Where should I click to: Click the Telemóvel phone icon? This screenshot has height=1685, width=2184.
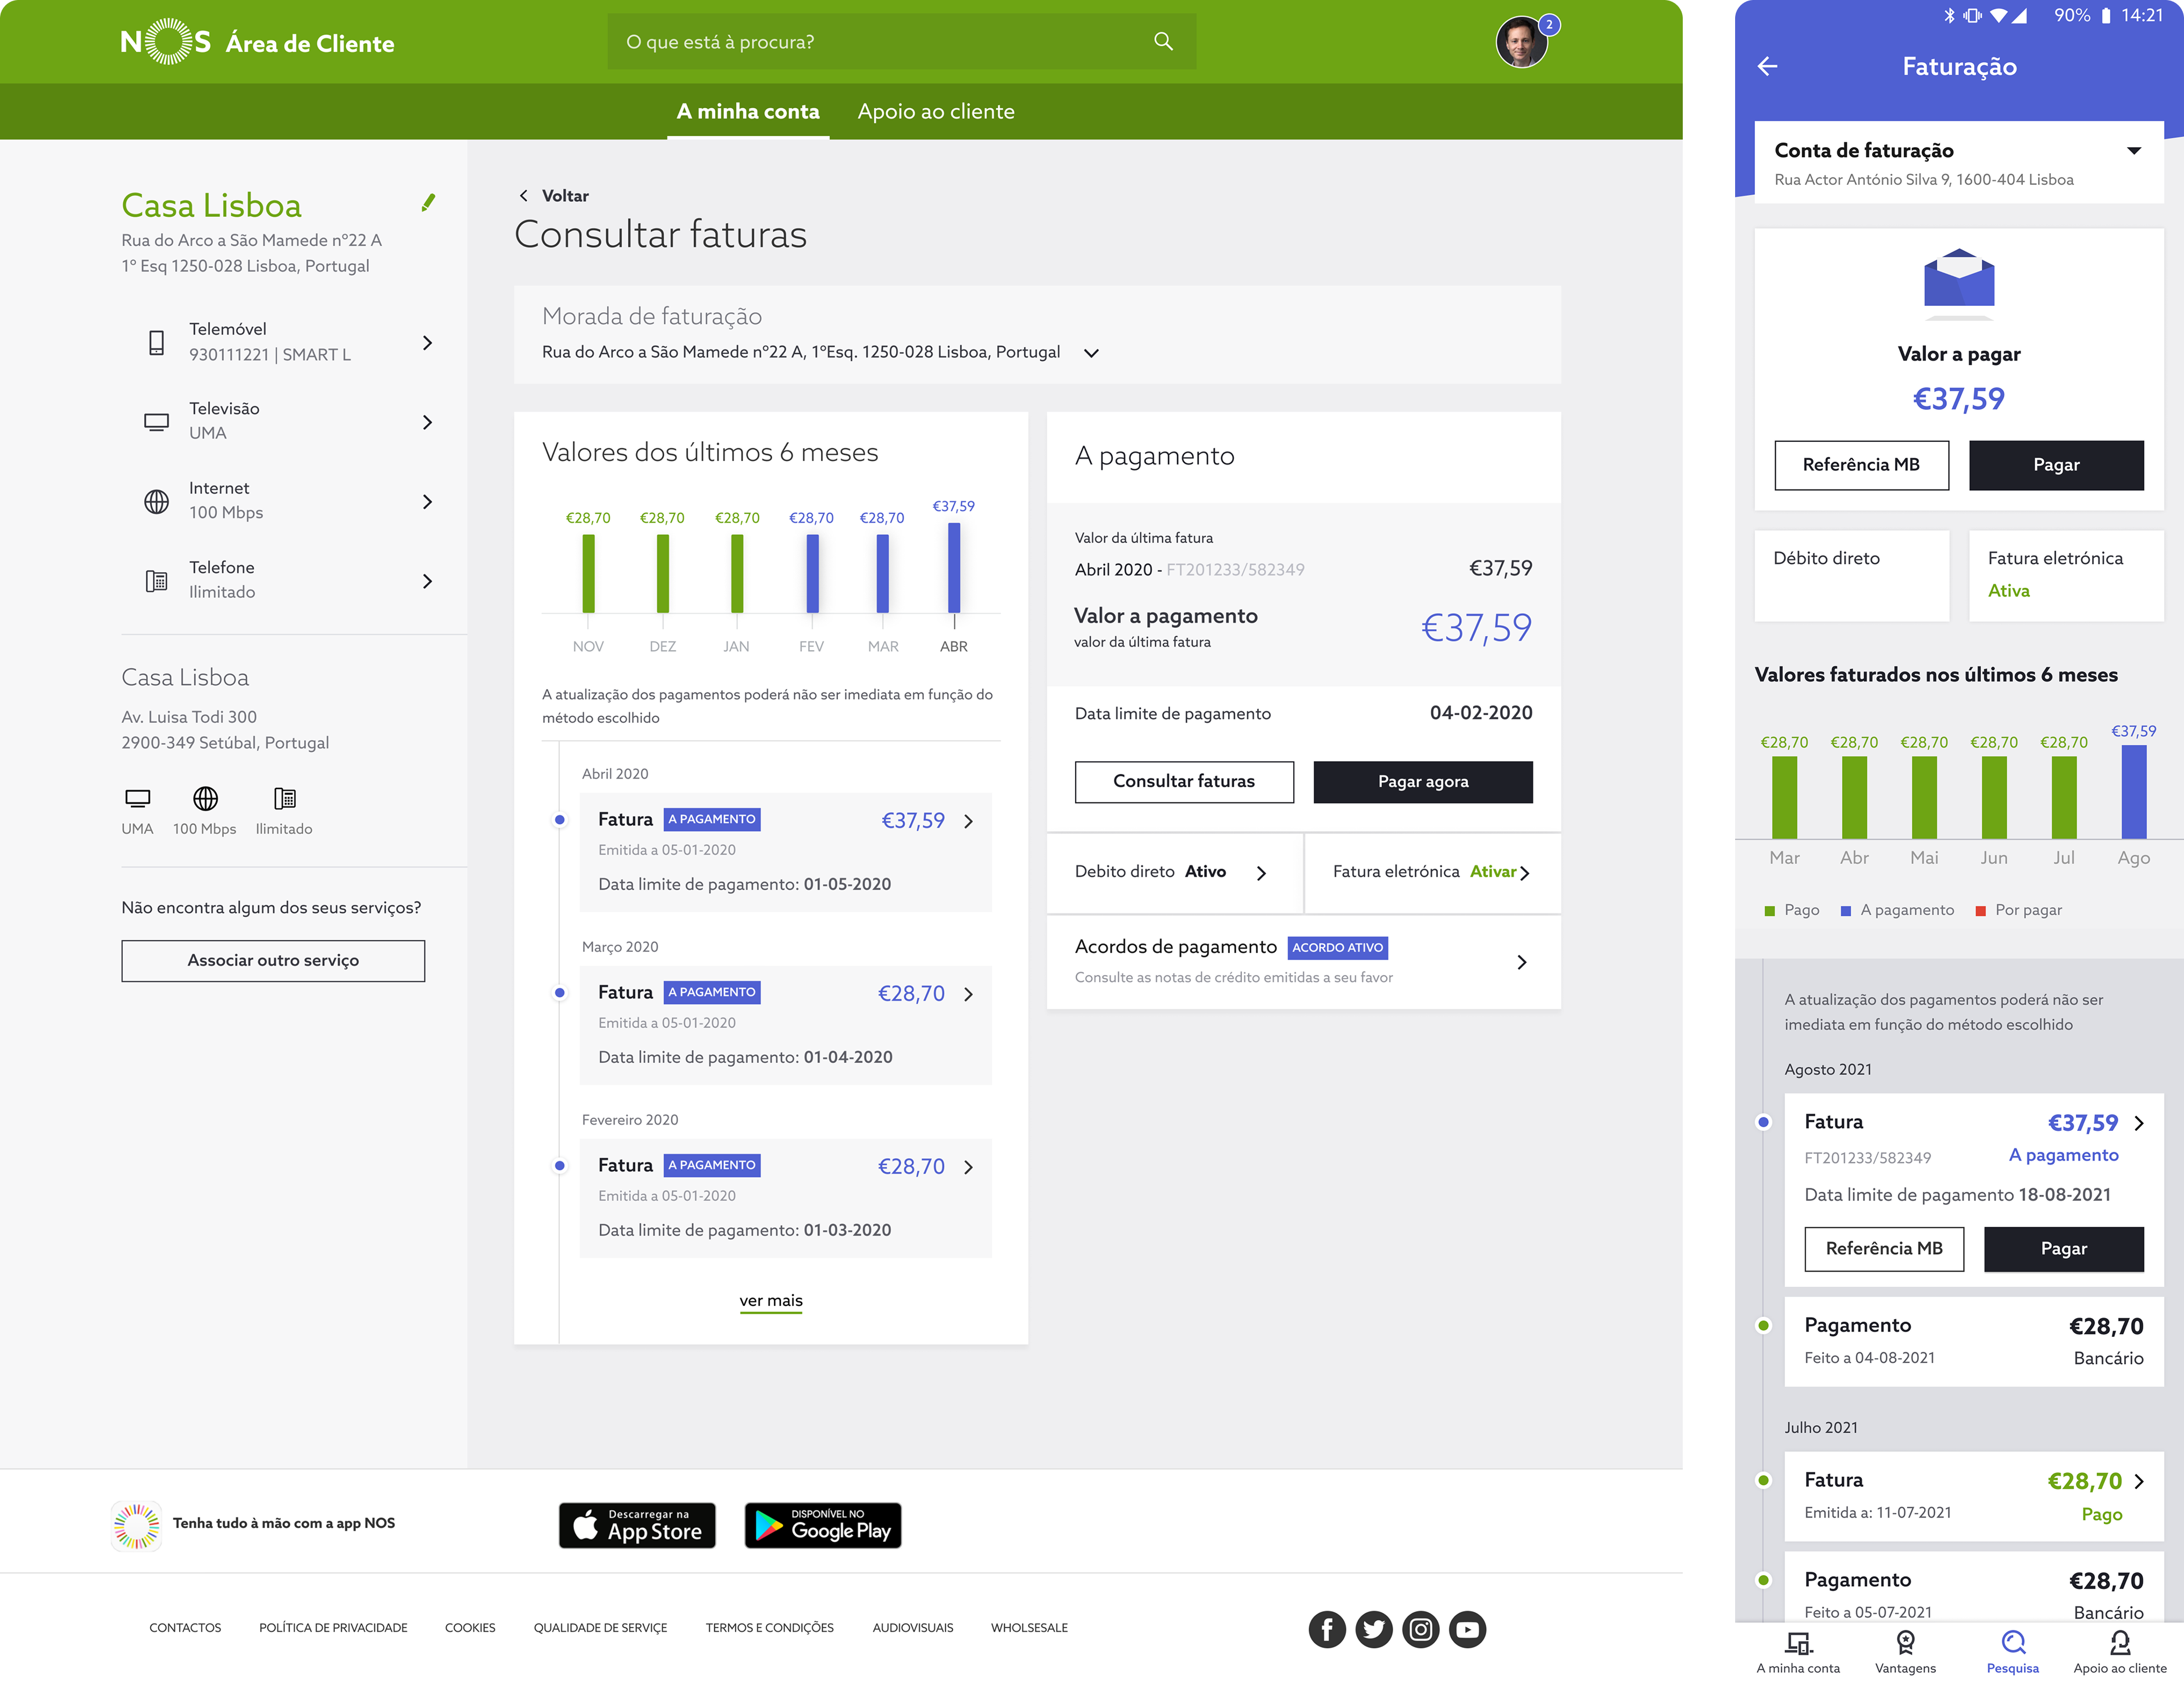tap(157, 342)
